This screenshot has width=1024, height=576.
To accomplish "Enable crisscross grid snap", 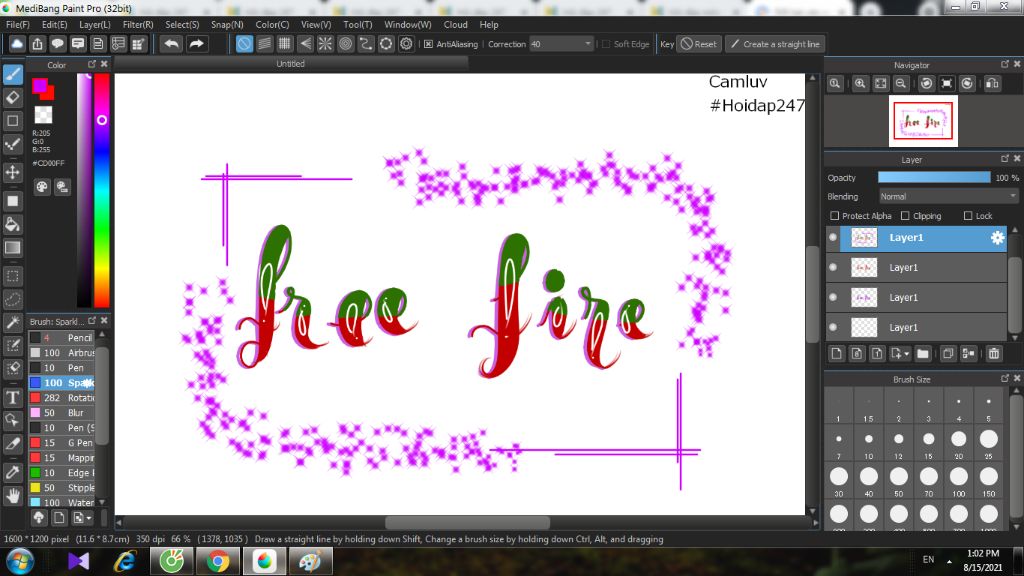I will 285,44.
